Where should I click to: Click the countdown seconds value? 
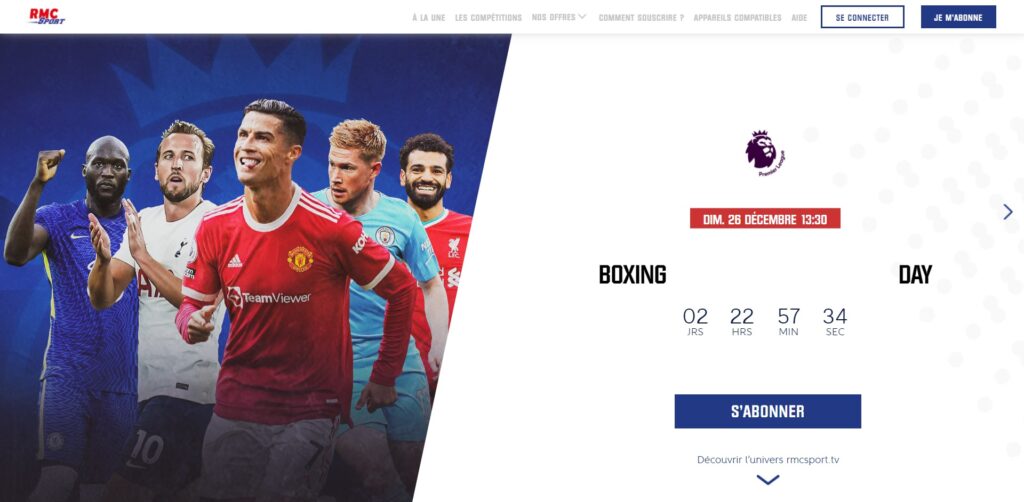(x=835, y=317)
